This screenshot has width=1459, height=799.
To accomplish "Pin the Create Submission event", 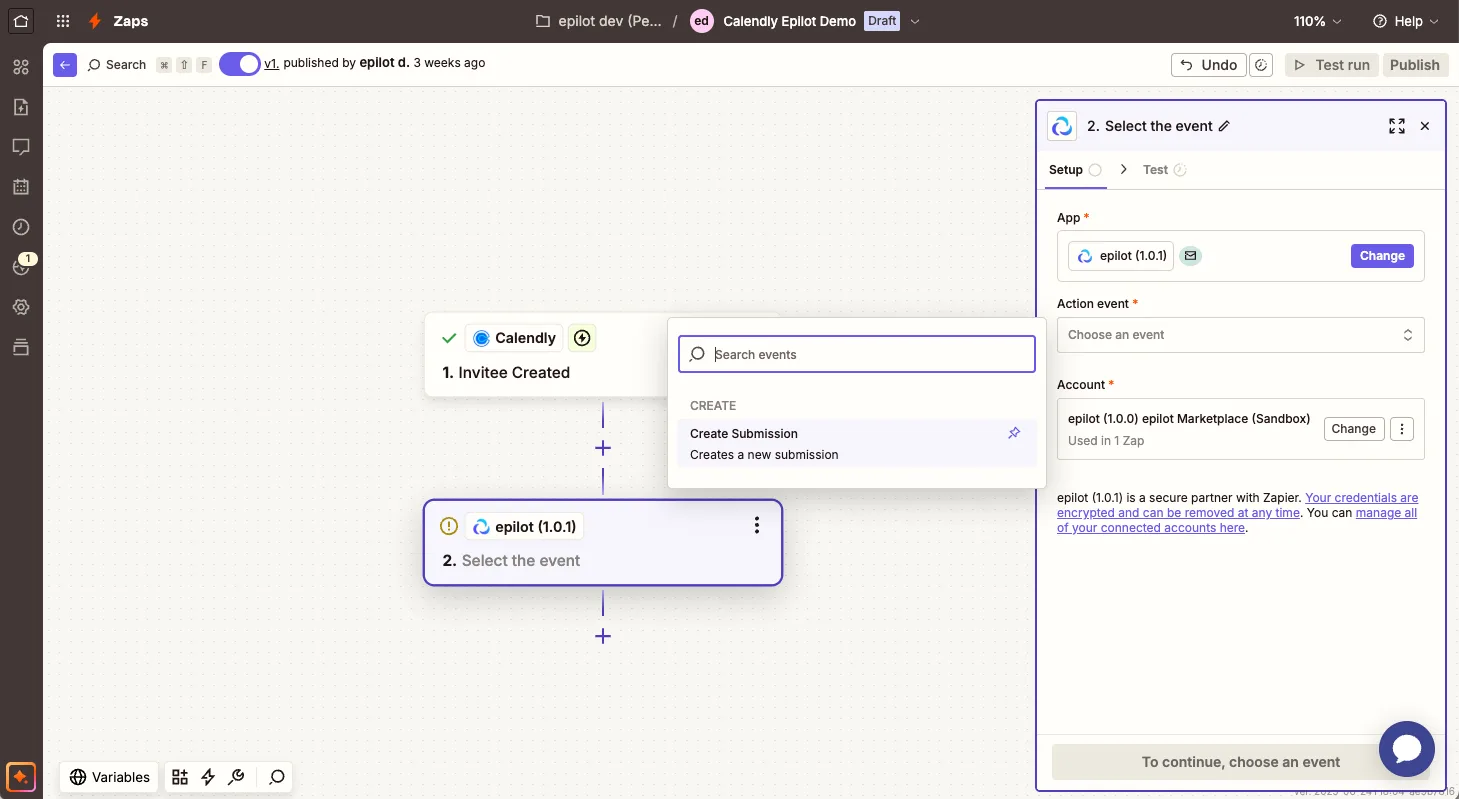I will point(1014,433).
